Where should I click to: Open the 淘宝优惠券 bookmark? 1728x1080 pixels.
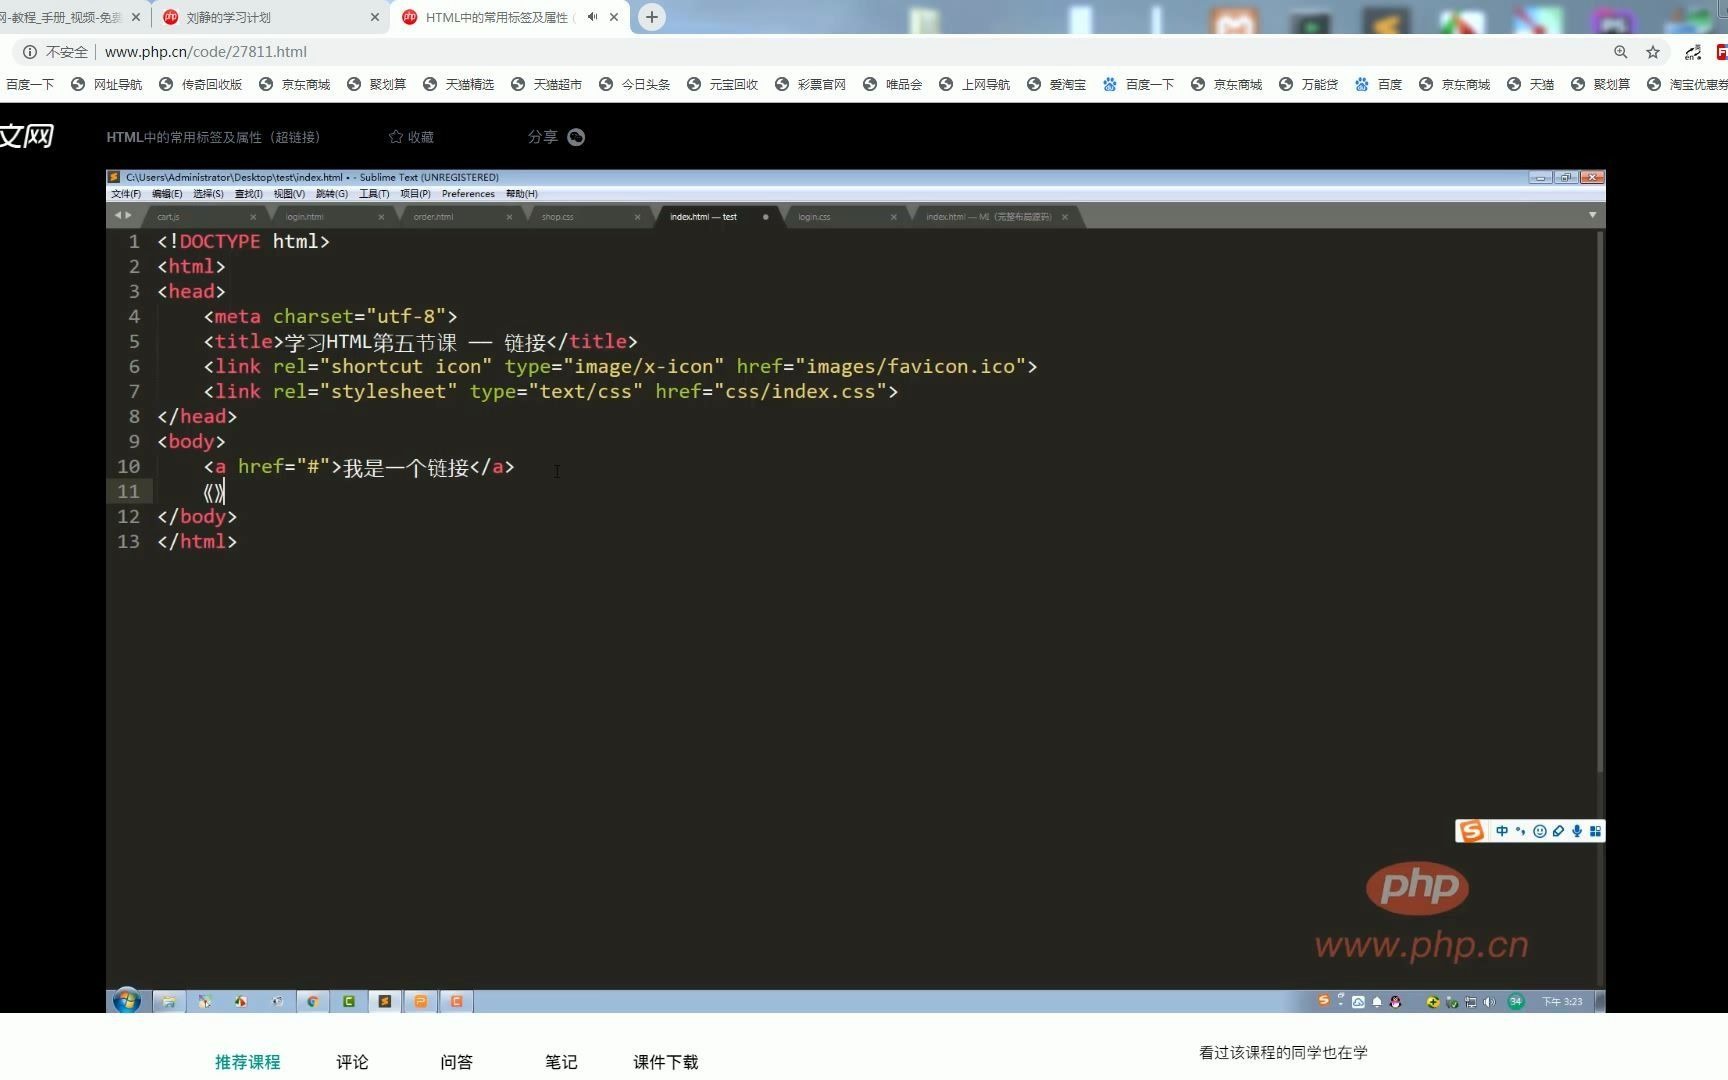click(1687, 85)
